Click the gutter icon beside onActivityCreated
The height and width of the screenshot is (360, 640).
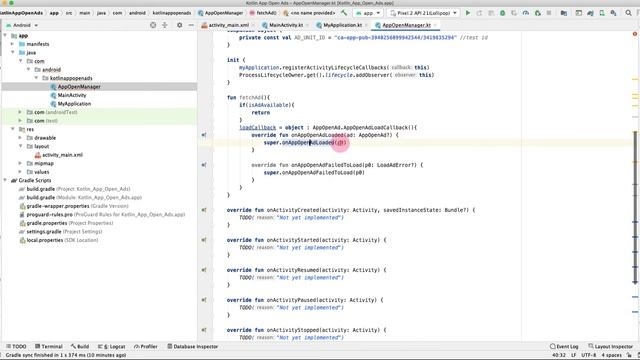[204, 210]
